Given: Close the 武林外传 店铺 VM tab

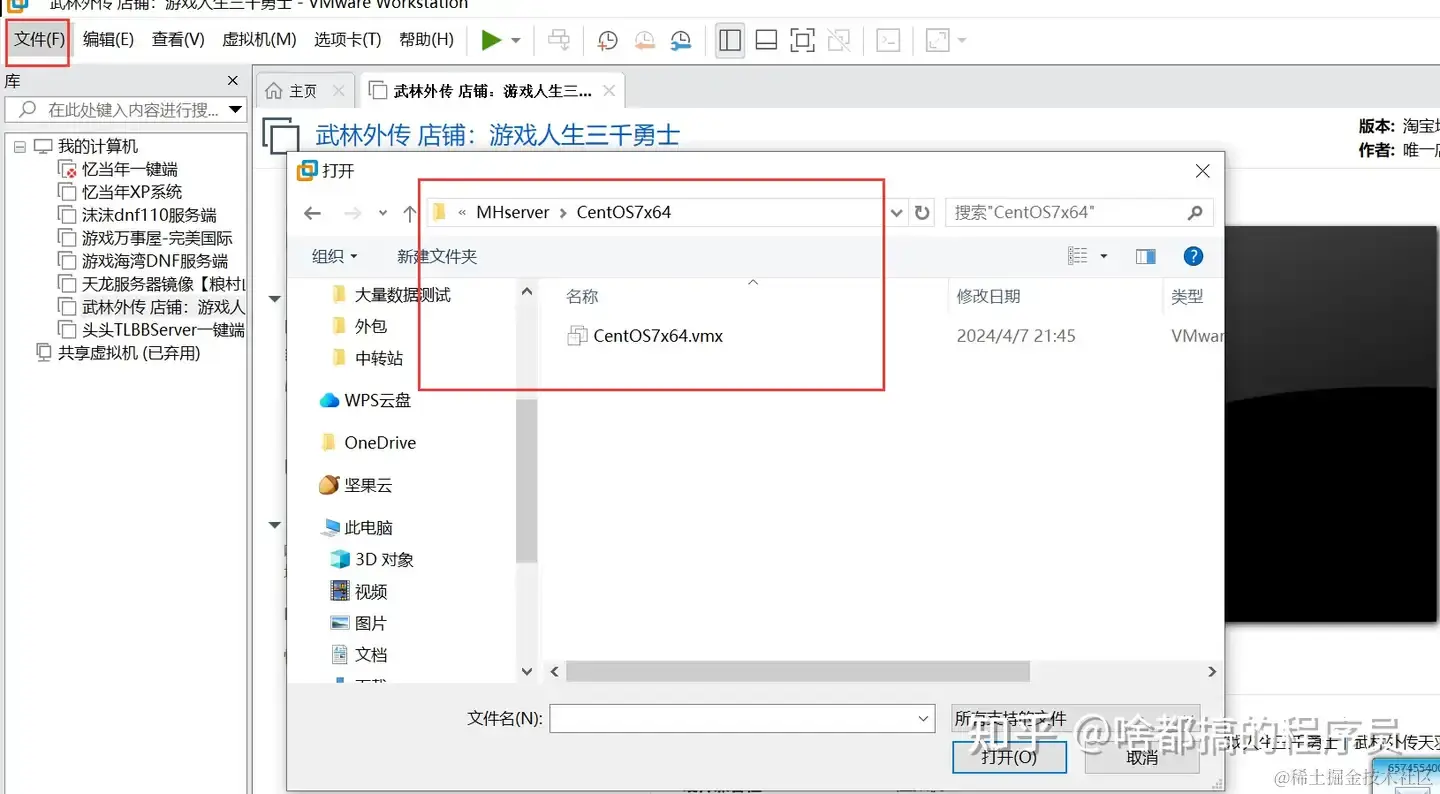Looking at the screenshot, I should (x=609, y=91).
